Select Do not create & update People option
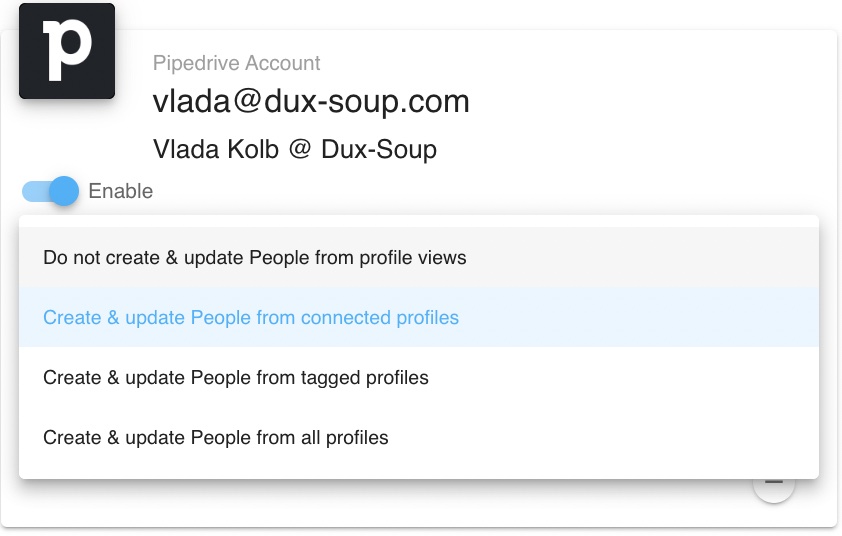This screenshot has height=536, width=842. pyautogui.click(x=419, y=257)
